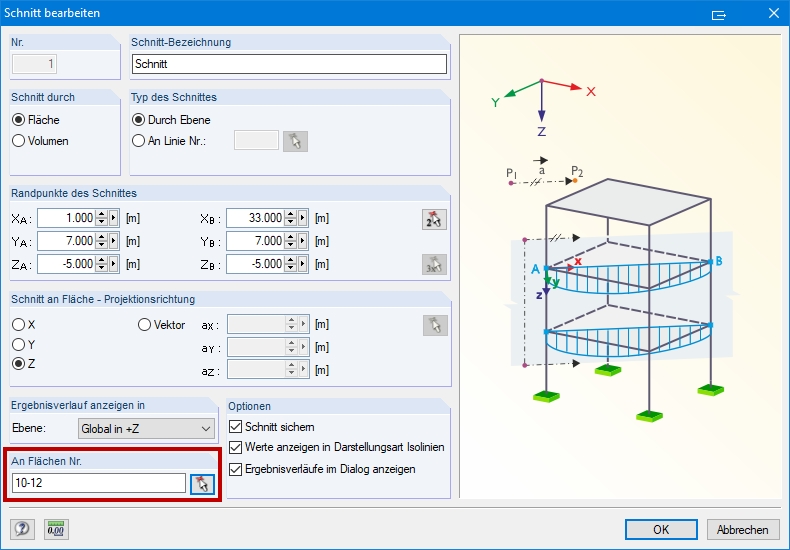This screenshot has width=790, height=550.
Task: Click the YA coordinate field 7.000
Action: (x=67, y=241)
